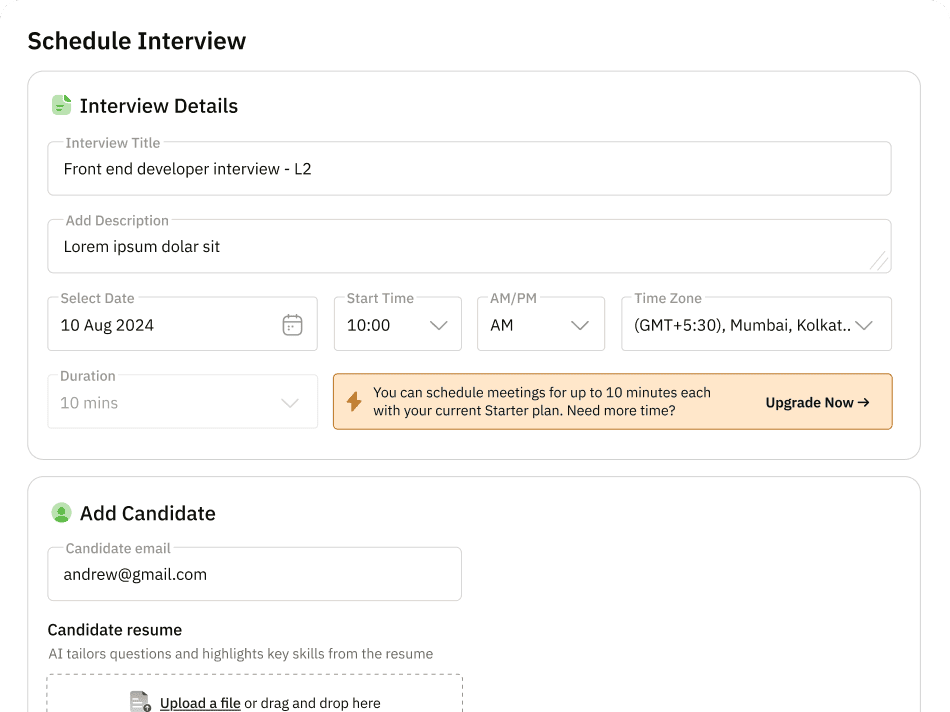The image size is (950, 712).
Task: Open the AM/PM dropdown
Action: pos(540,325)
